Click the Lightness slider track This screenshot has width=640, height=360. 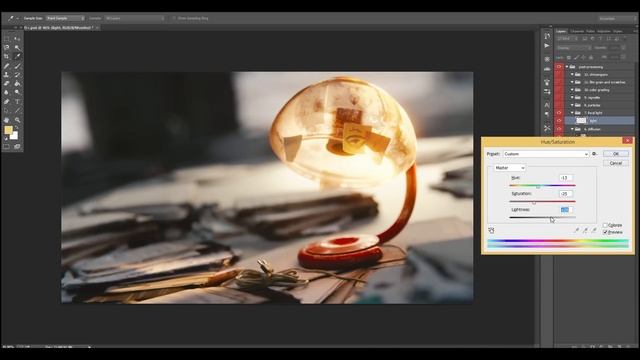point(542,217)
